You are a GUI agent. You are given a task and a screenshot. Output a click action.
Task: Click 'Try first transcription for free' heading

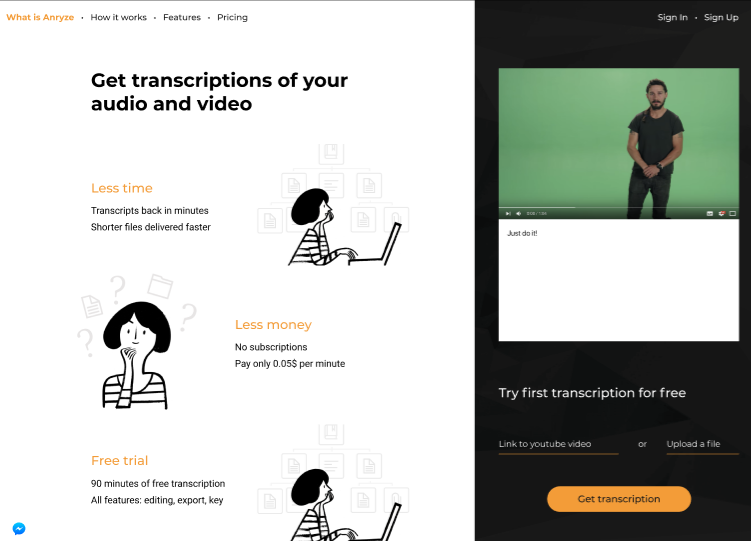(592, 393)
